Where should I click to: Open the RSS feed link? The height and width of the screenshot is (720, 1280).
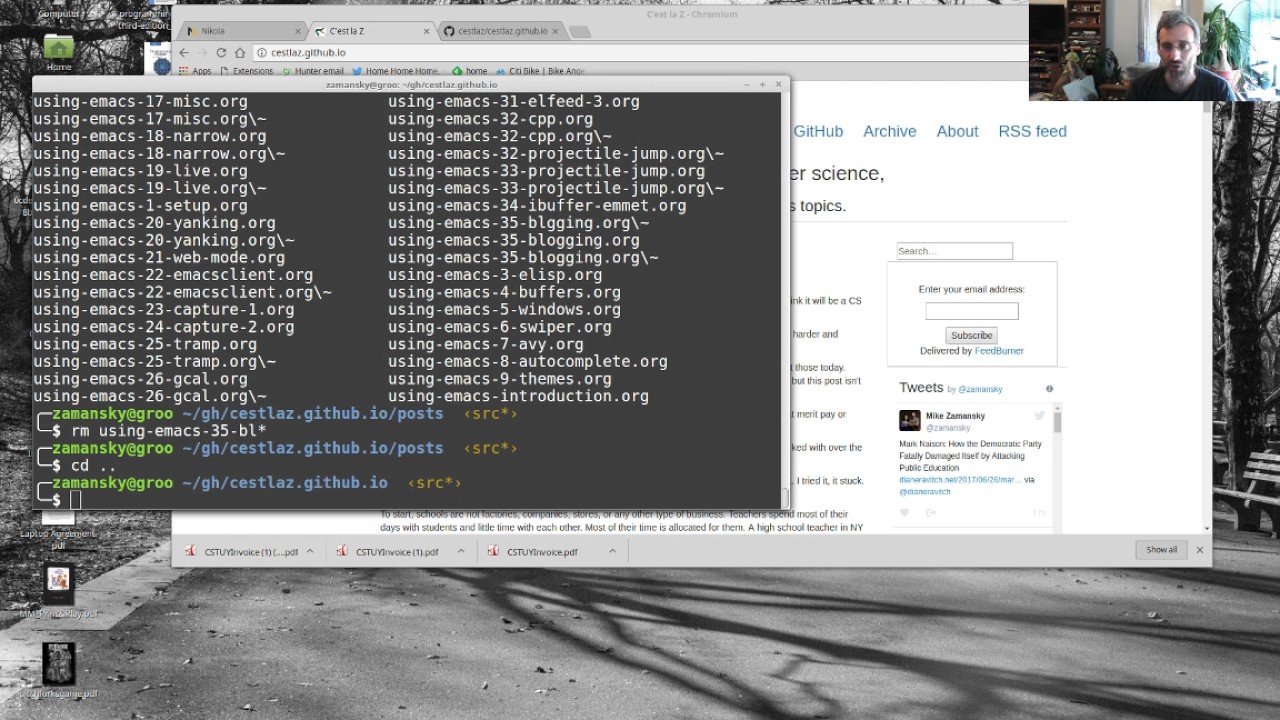[1032, 131]
